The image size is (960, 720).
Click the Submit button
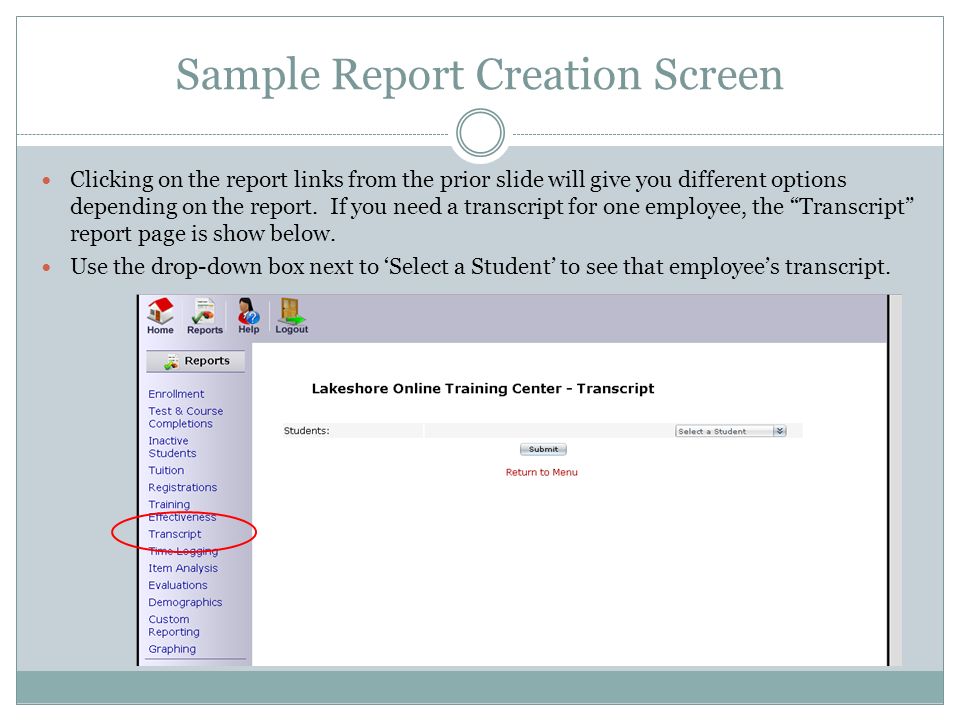543,449
